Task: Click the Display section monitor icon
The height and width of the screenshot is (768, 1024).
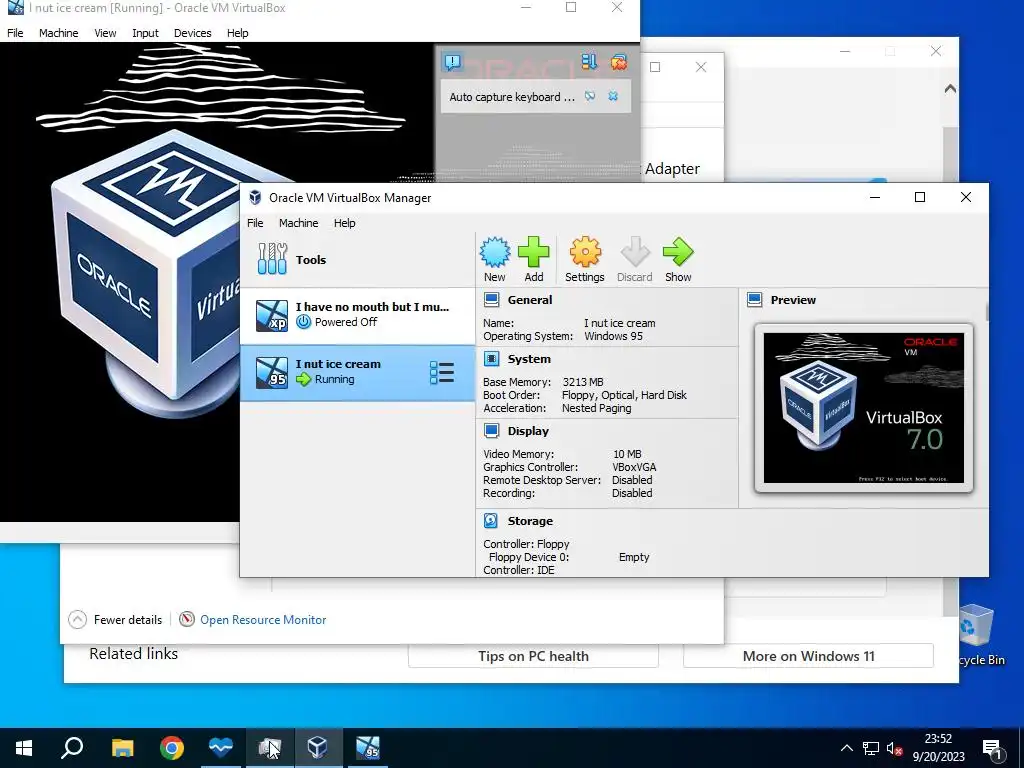Action: [492, 430]
